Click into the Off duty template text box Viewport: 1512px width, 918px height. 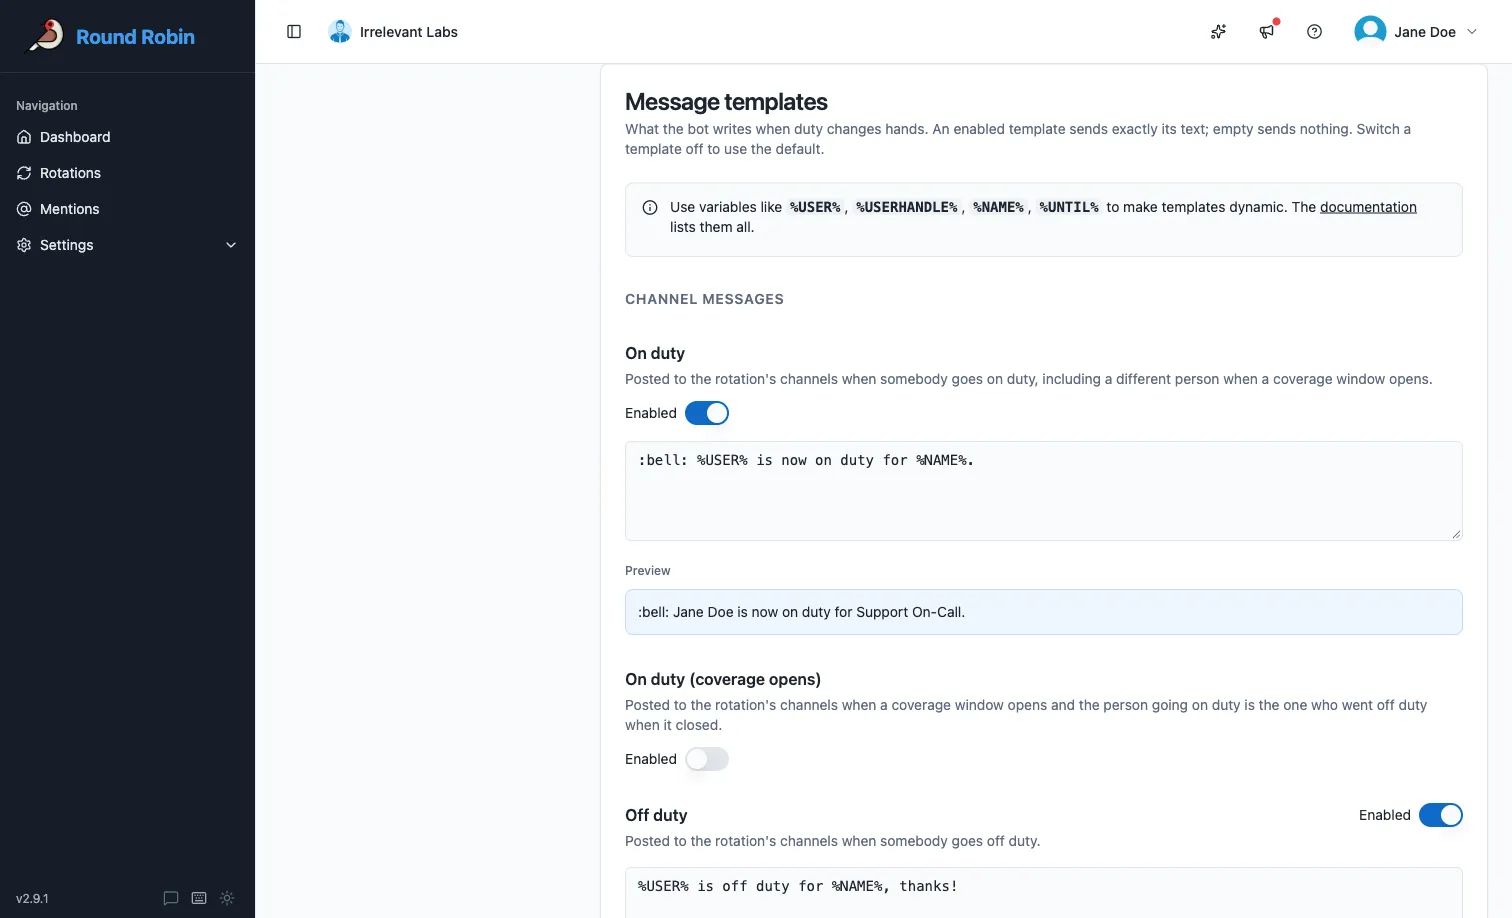pyautogui.click(x=1044, y=892)
